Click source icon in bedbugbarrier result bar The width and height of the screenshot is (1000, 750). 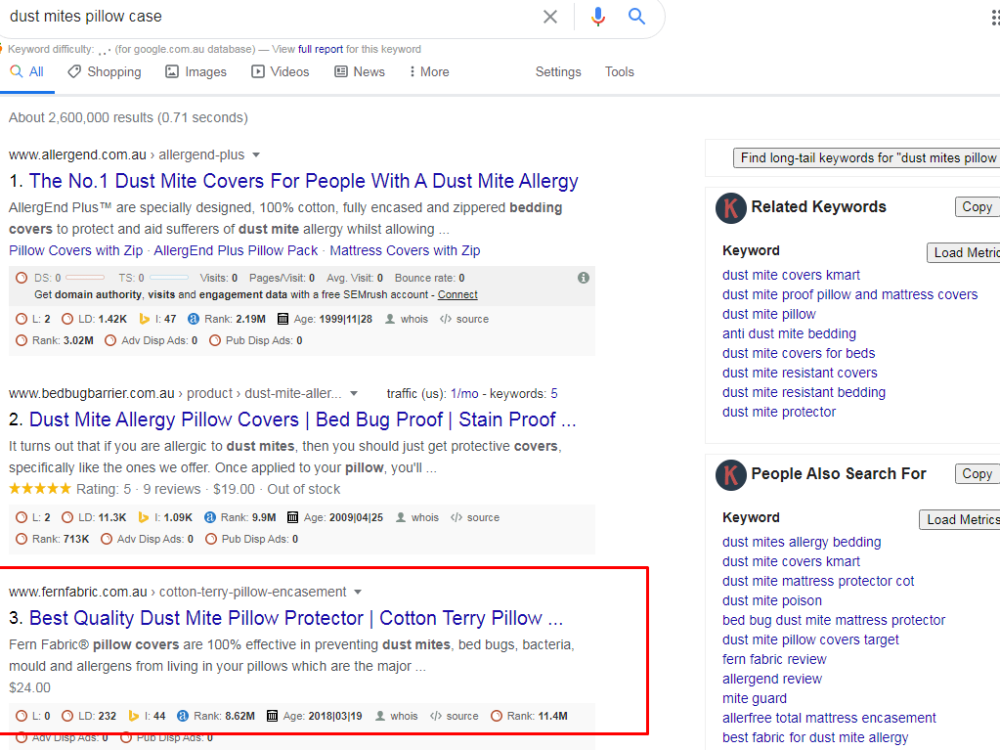456,517
